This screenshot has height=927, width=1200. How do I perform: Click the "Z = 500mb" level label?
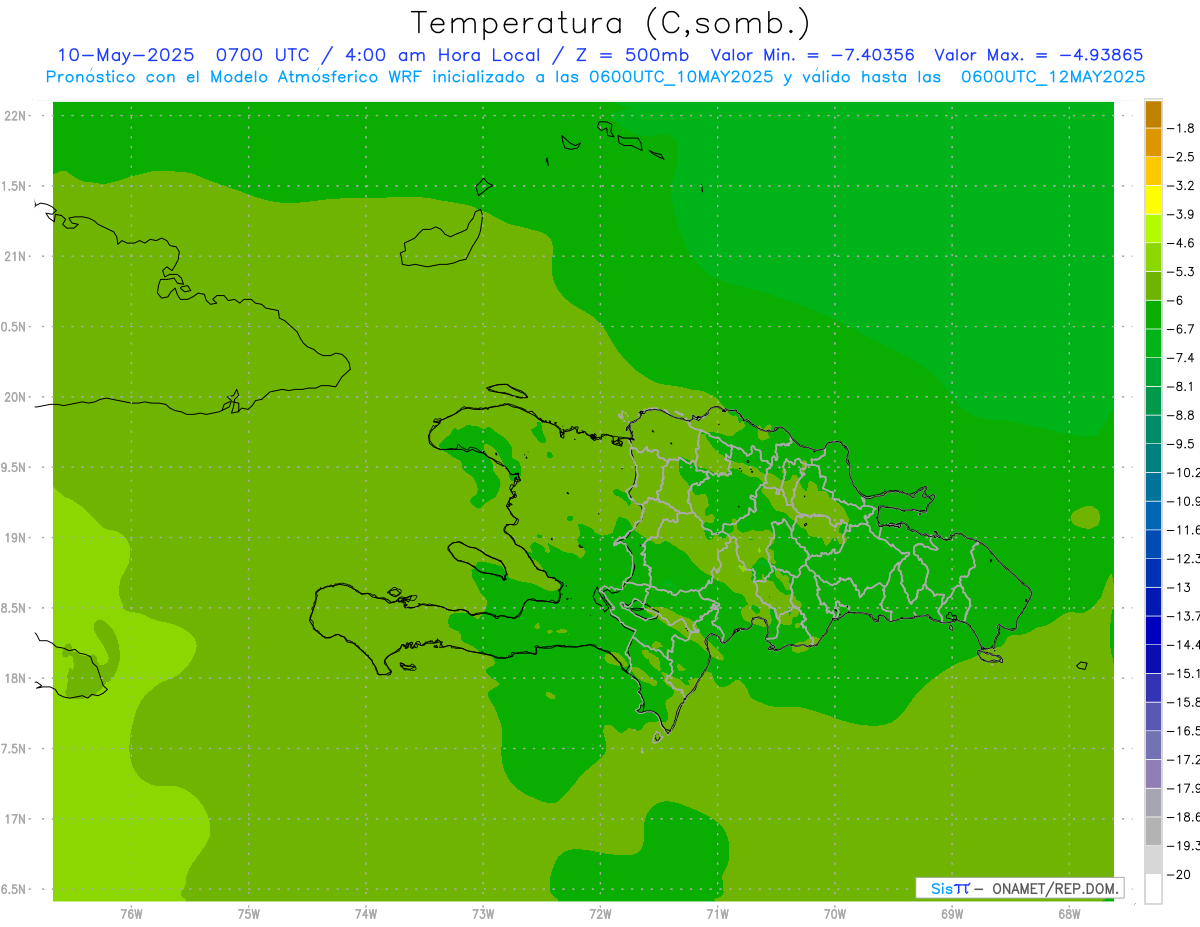pyautogui.click(x=631, y=55)
